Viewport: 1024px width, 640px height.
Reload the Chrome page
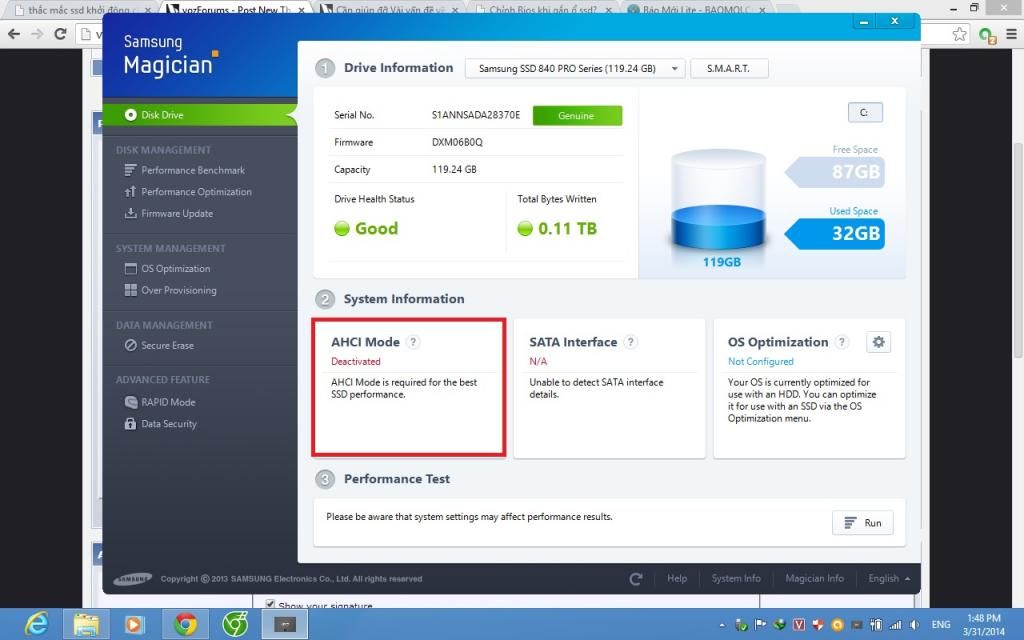click(60, 34)
